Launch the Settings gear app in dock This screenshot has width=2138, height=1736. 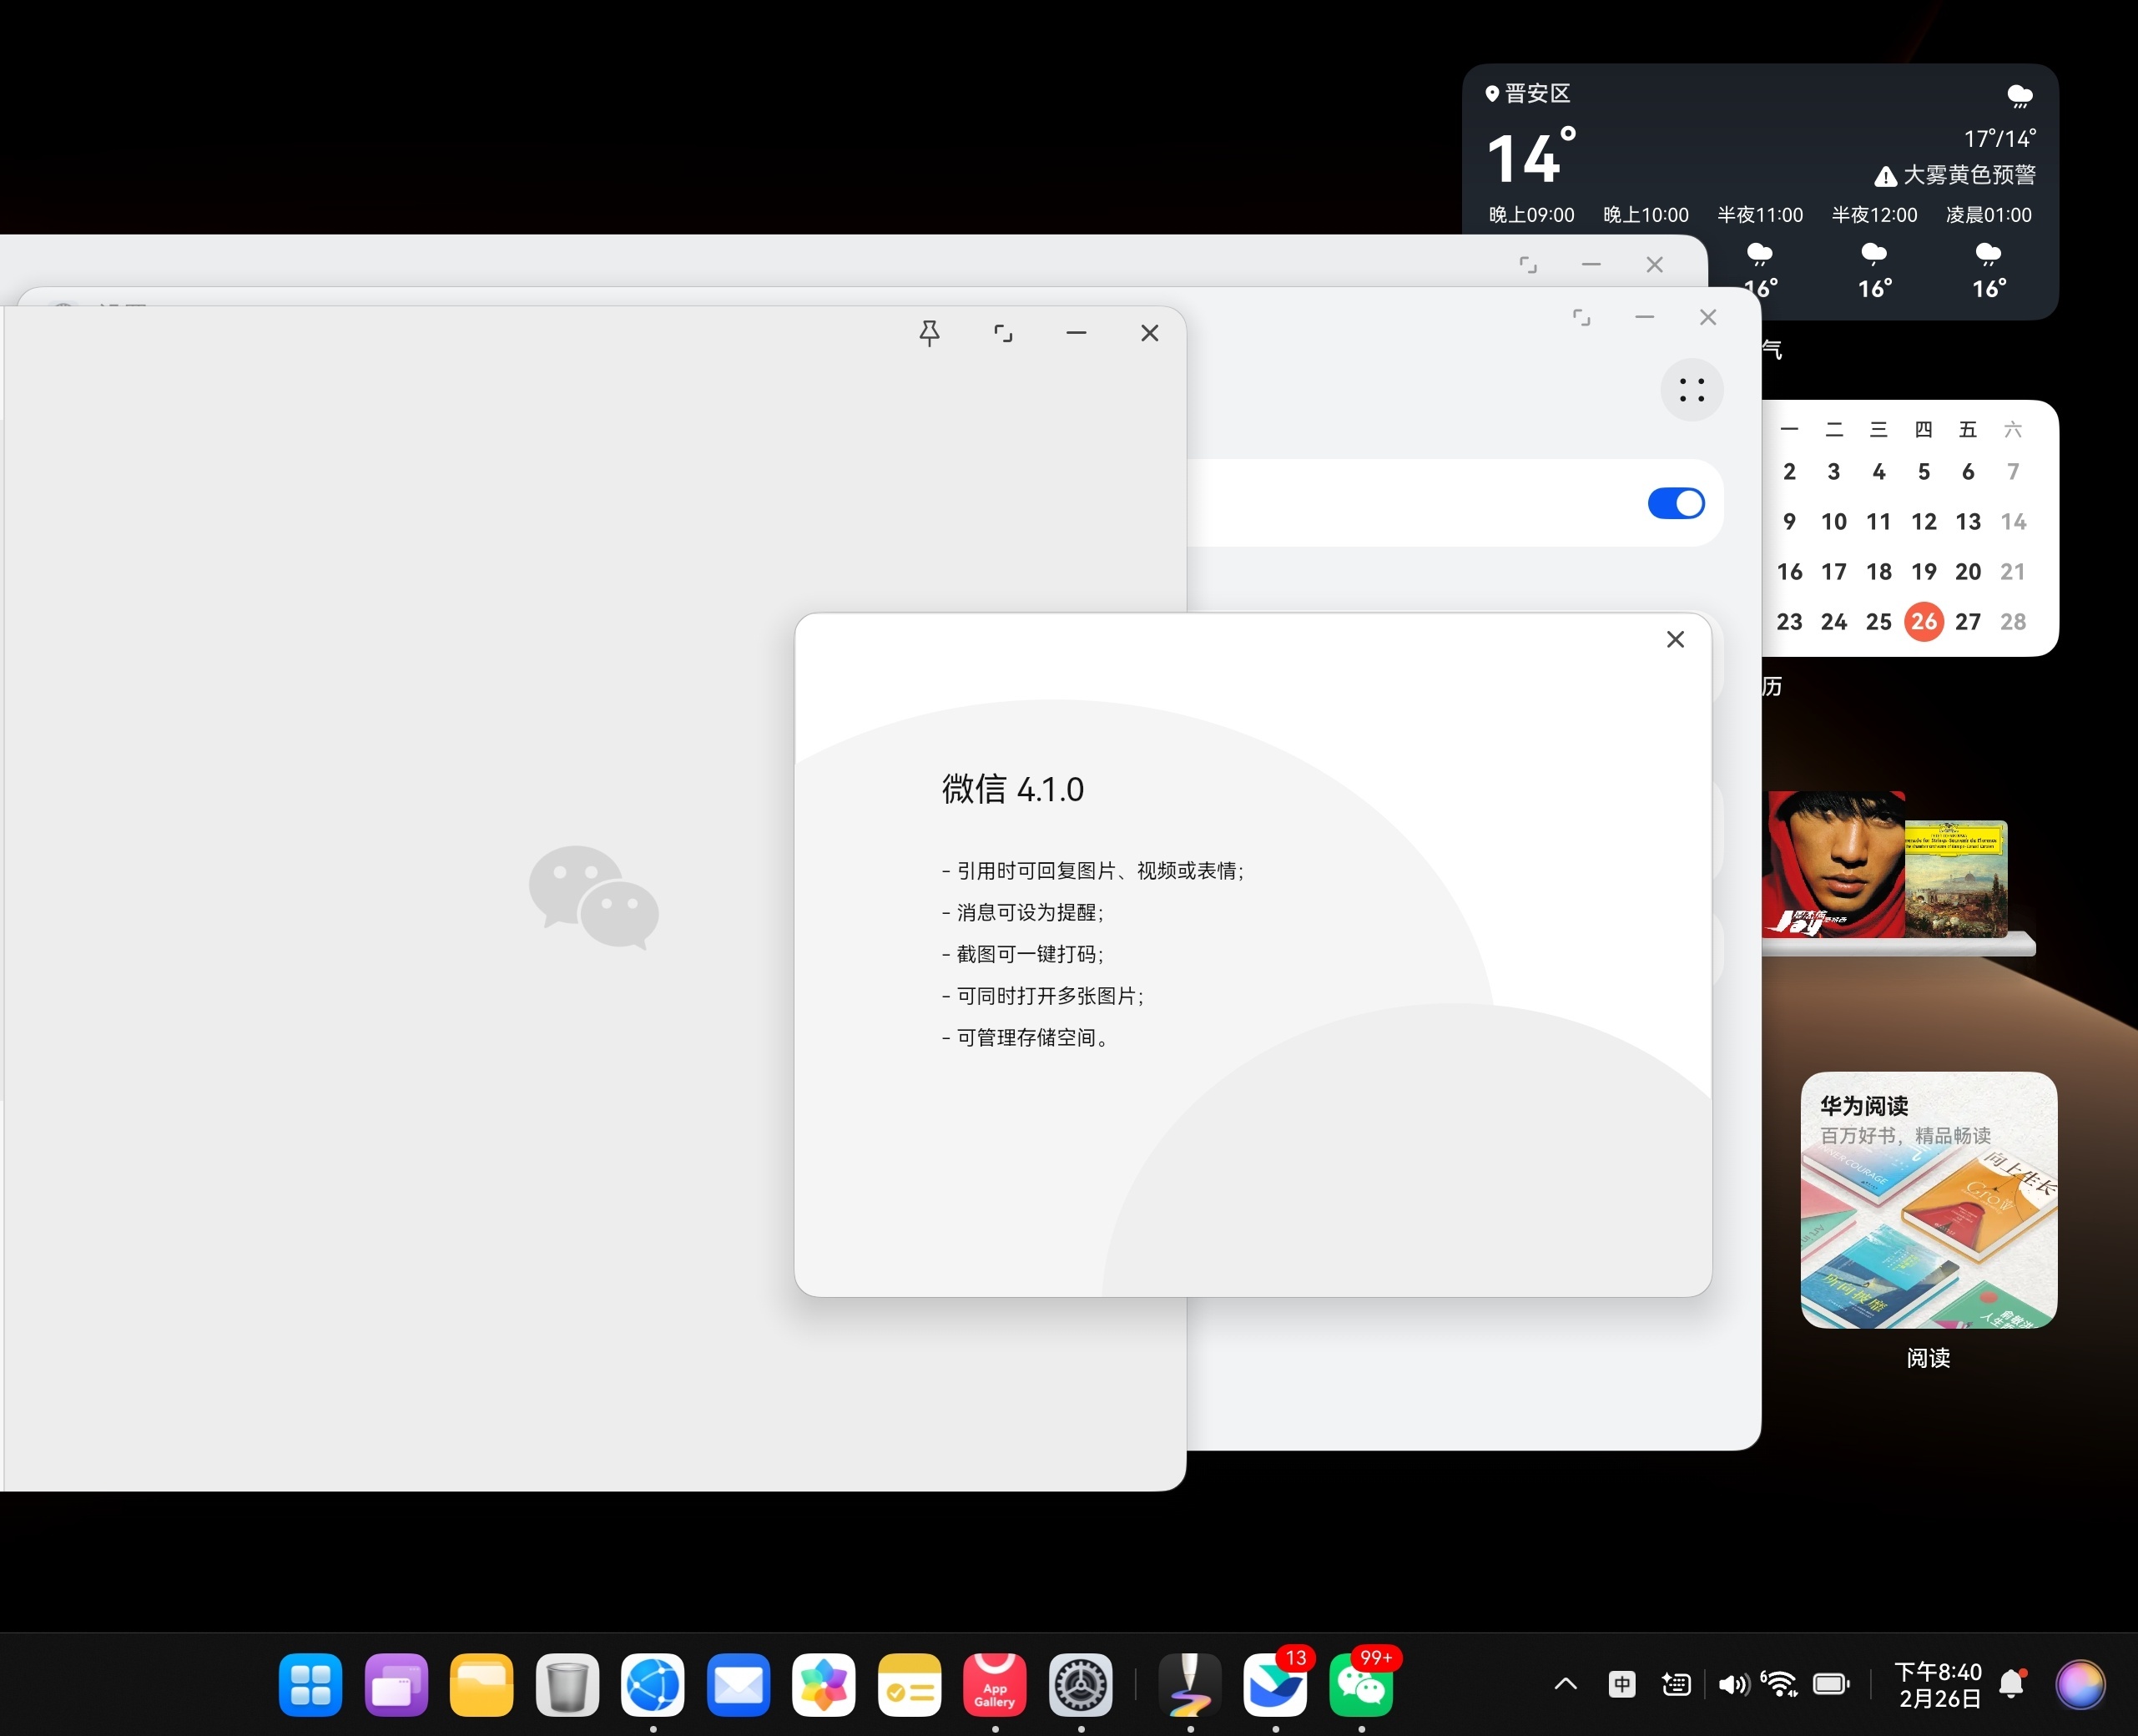(1080, 1685)
